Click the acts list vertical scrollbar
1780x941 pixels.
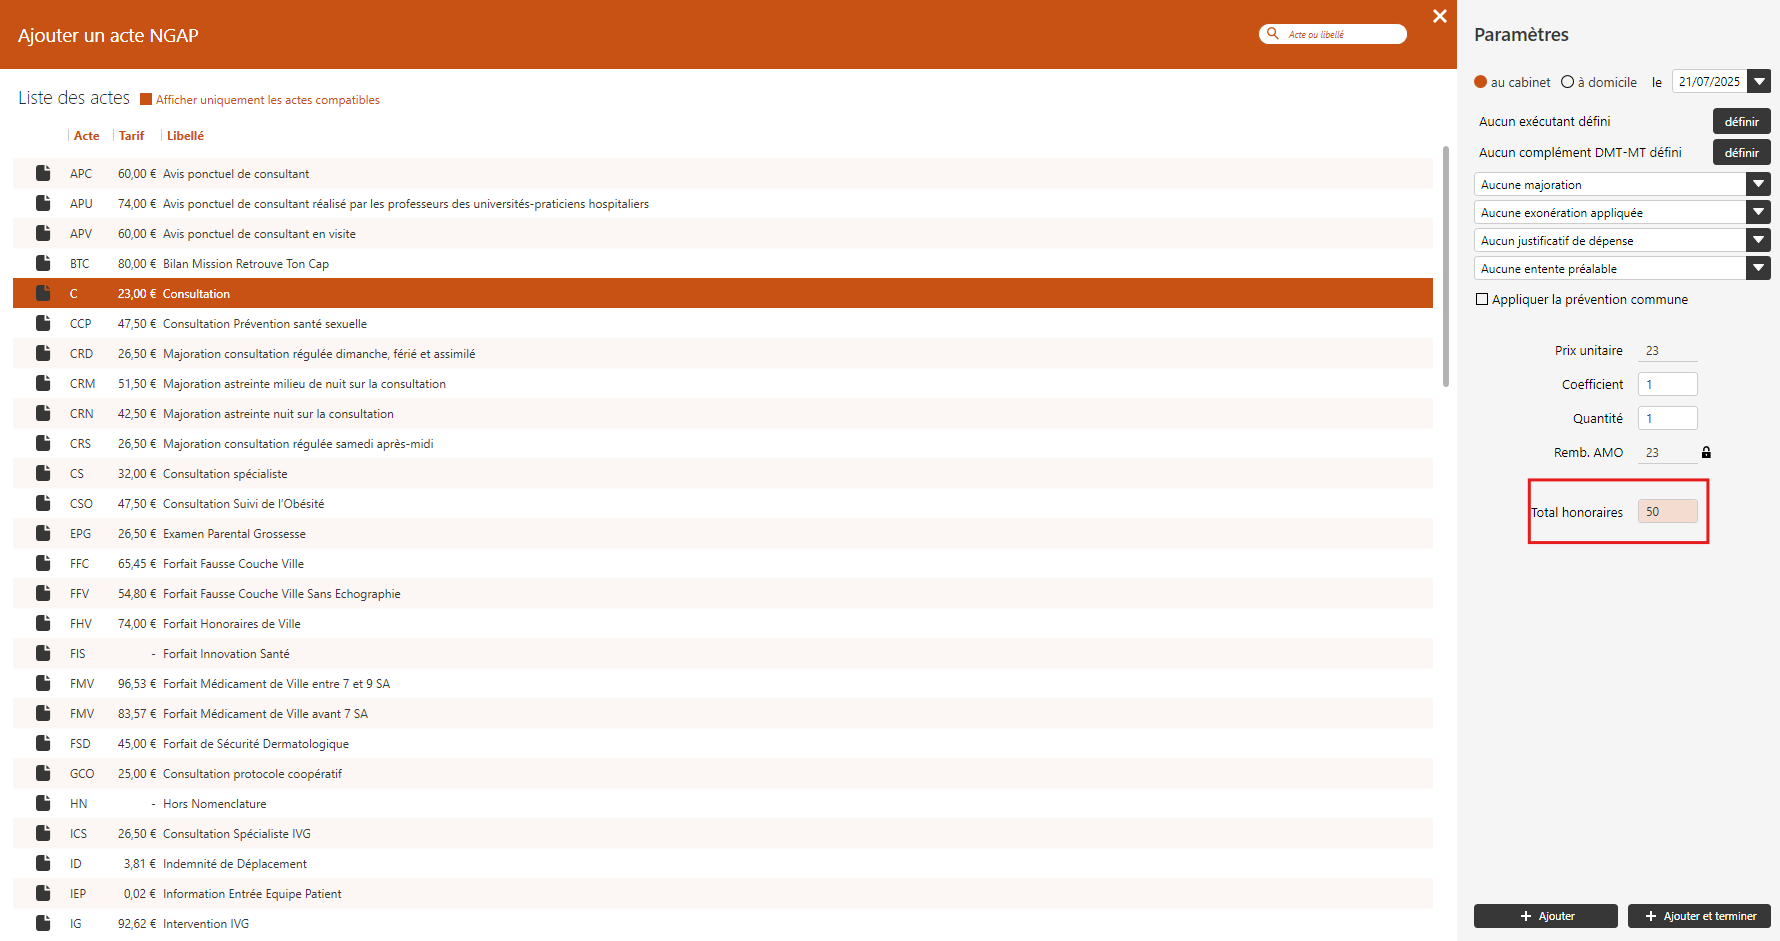[1445, 267]
